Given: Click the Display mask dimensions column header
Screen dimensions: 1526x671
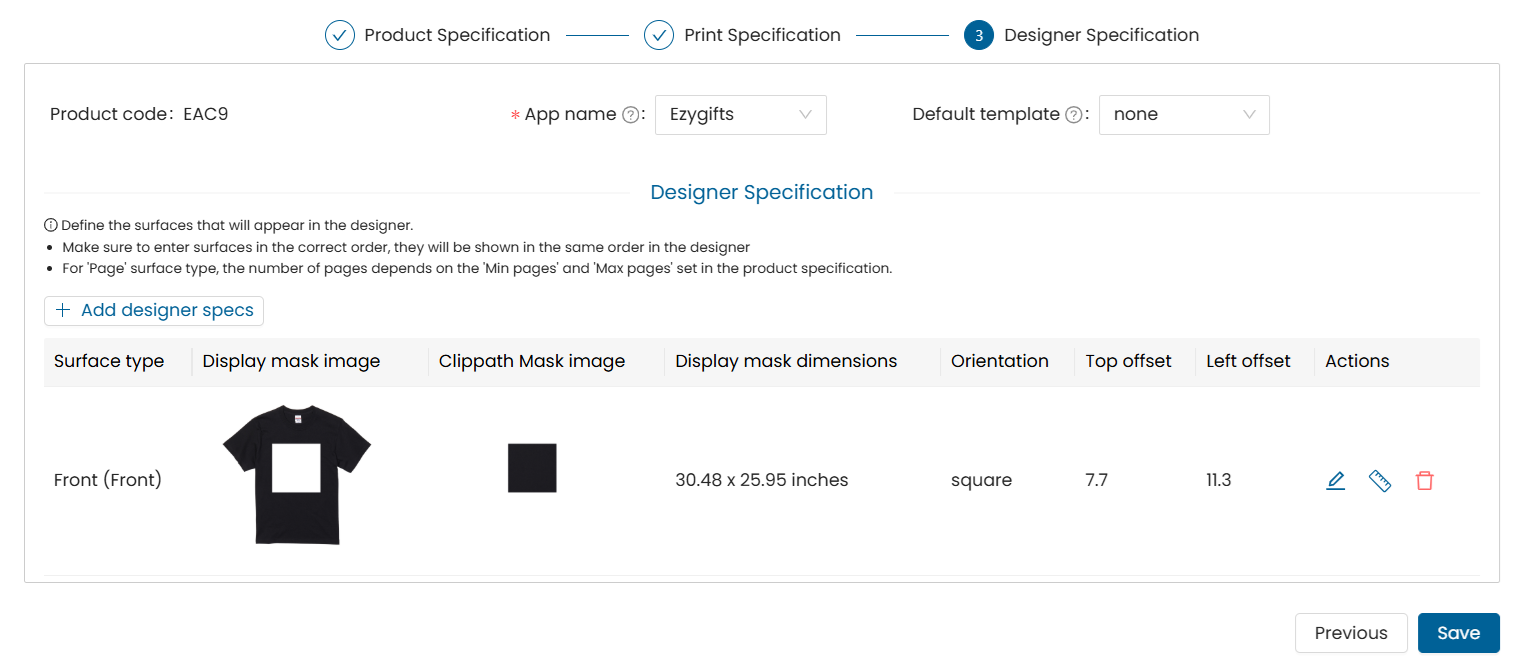Looking at the screenshot, I should point(786,362).
